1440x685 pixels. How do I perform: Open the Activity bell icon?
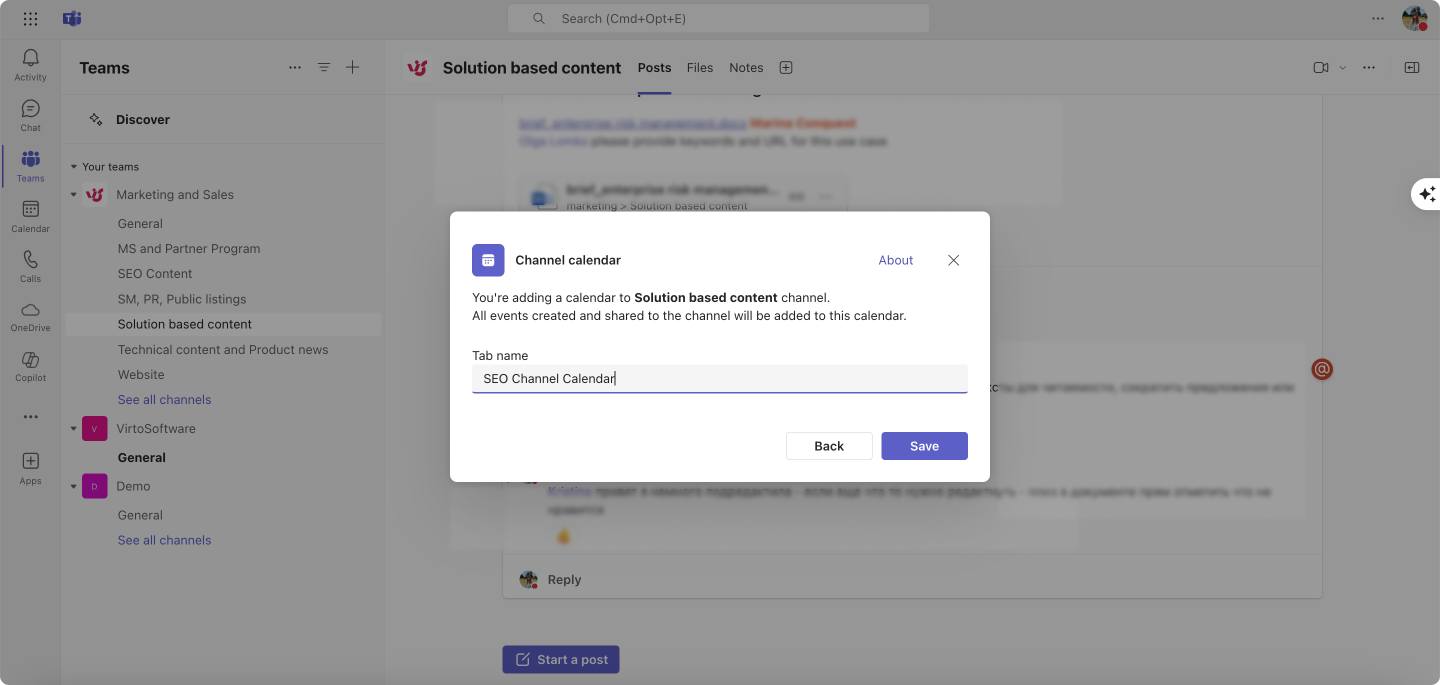[x=30, y=59]
